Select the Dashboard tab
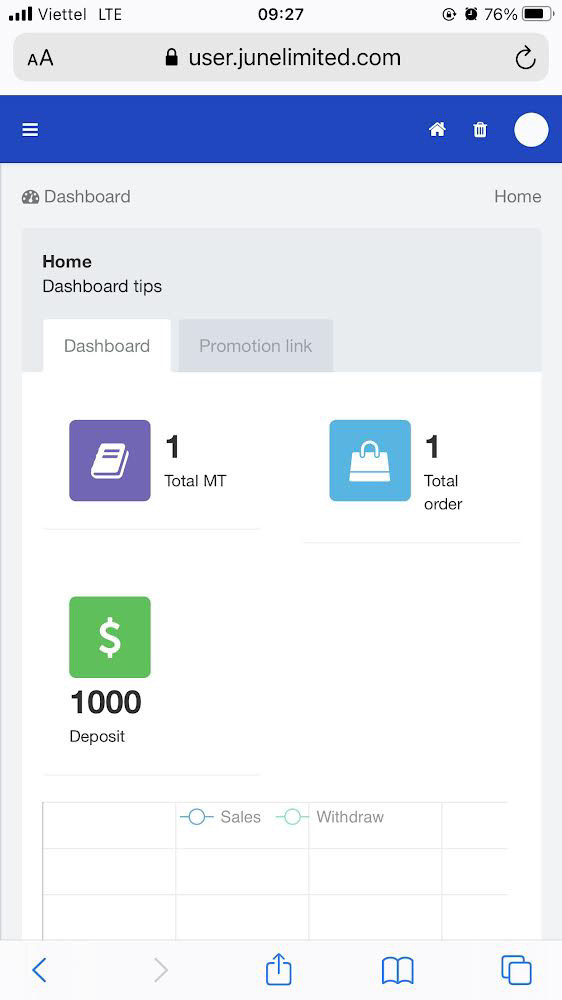Screen dimensions: 562x1000 coord(107,346)
